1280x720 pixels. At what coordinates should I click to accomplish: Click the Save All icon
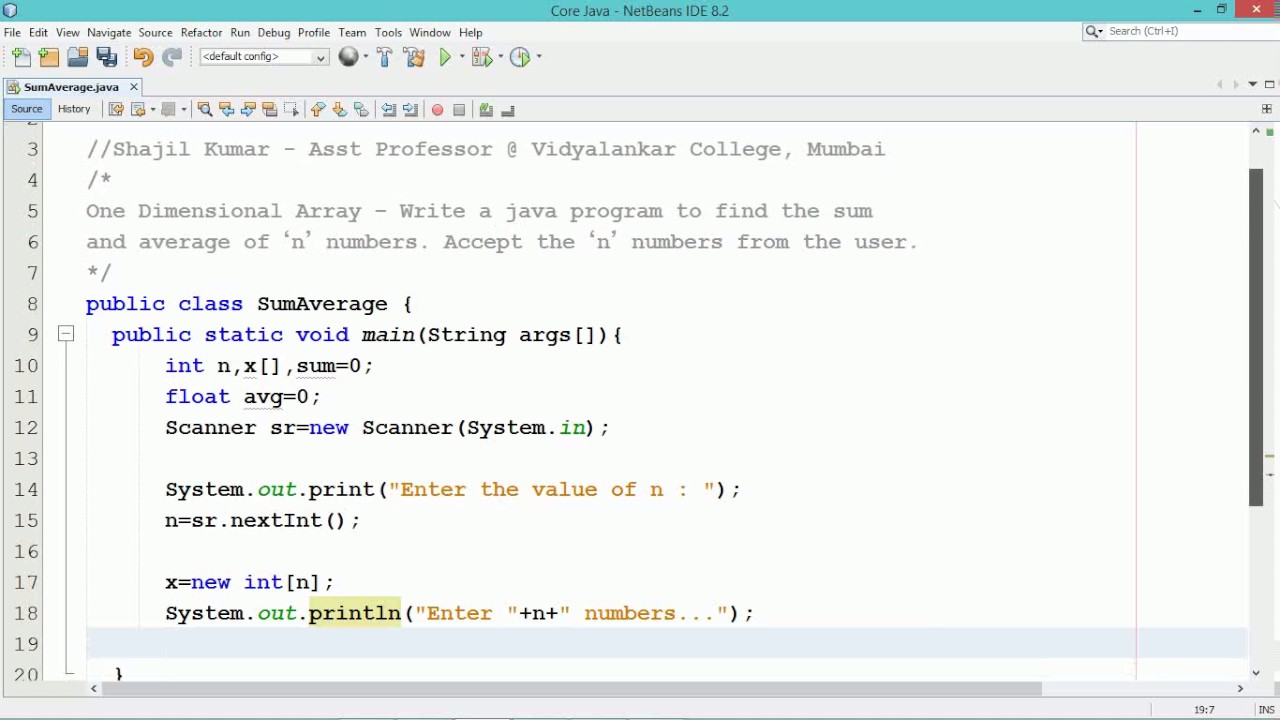(x=107, y=57)
